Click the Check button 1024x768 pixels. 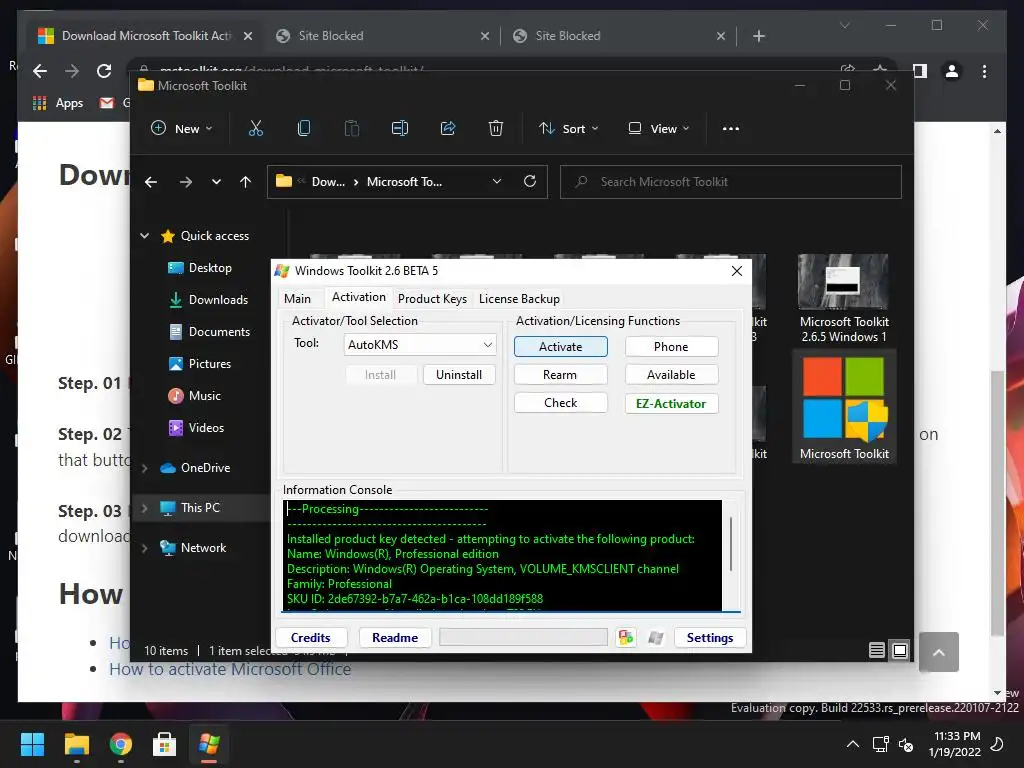(x=560, y=403)
